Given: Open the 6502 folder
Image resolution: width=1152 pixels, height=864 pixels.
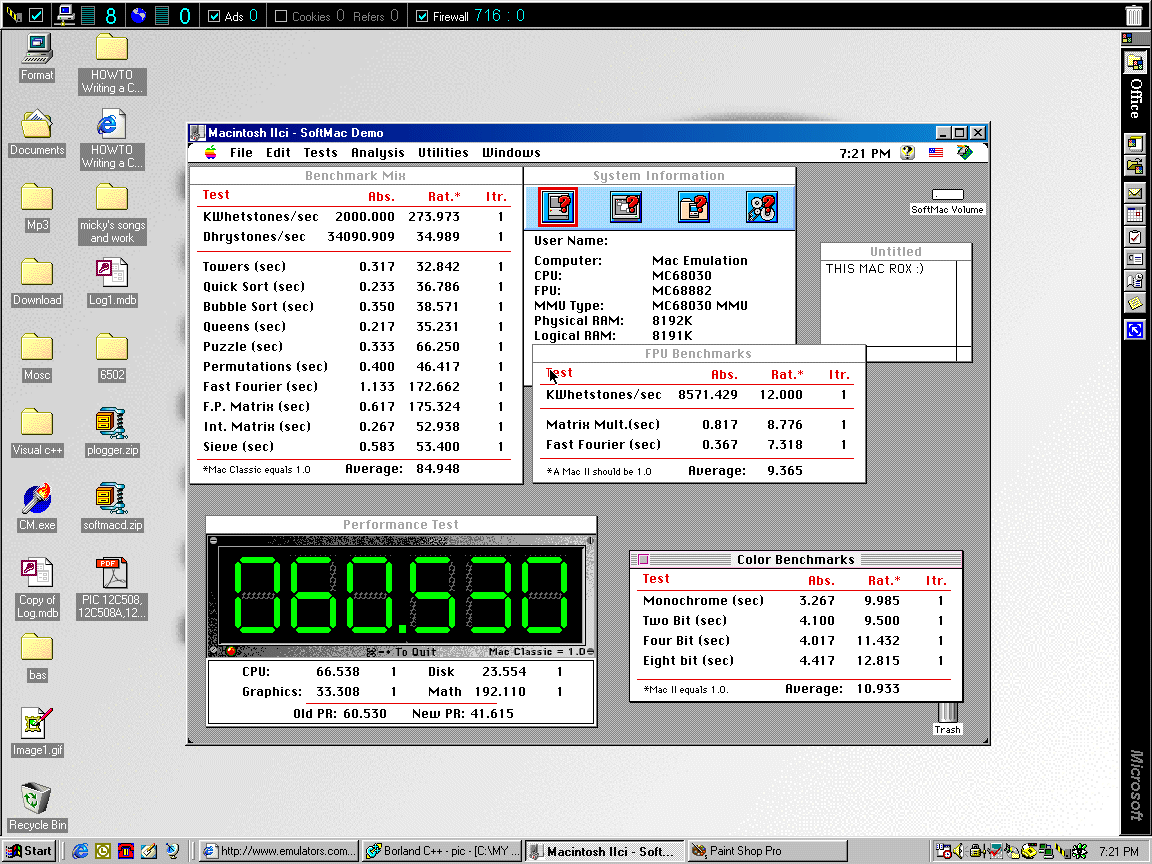Looking at the screenshot, I should pyautogui.click(x=112, y=348).
